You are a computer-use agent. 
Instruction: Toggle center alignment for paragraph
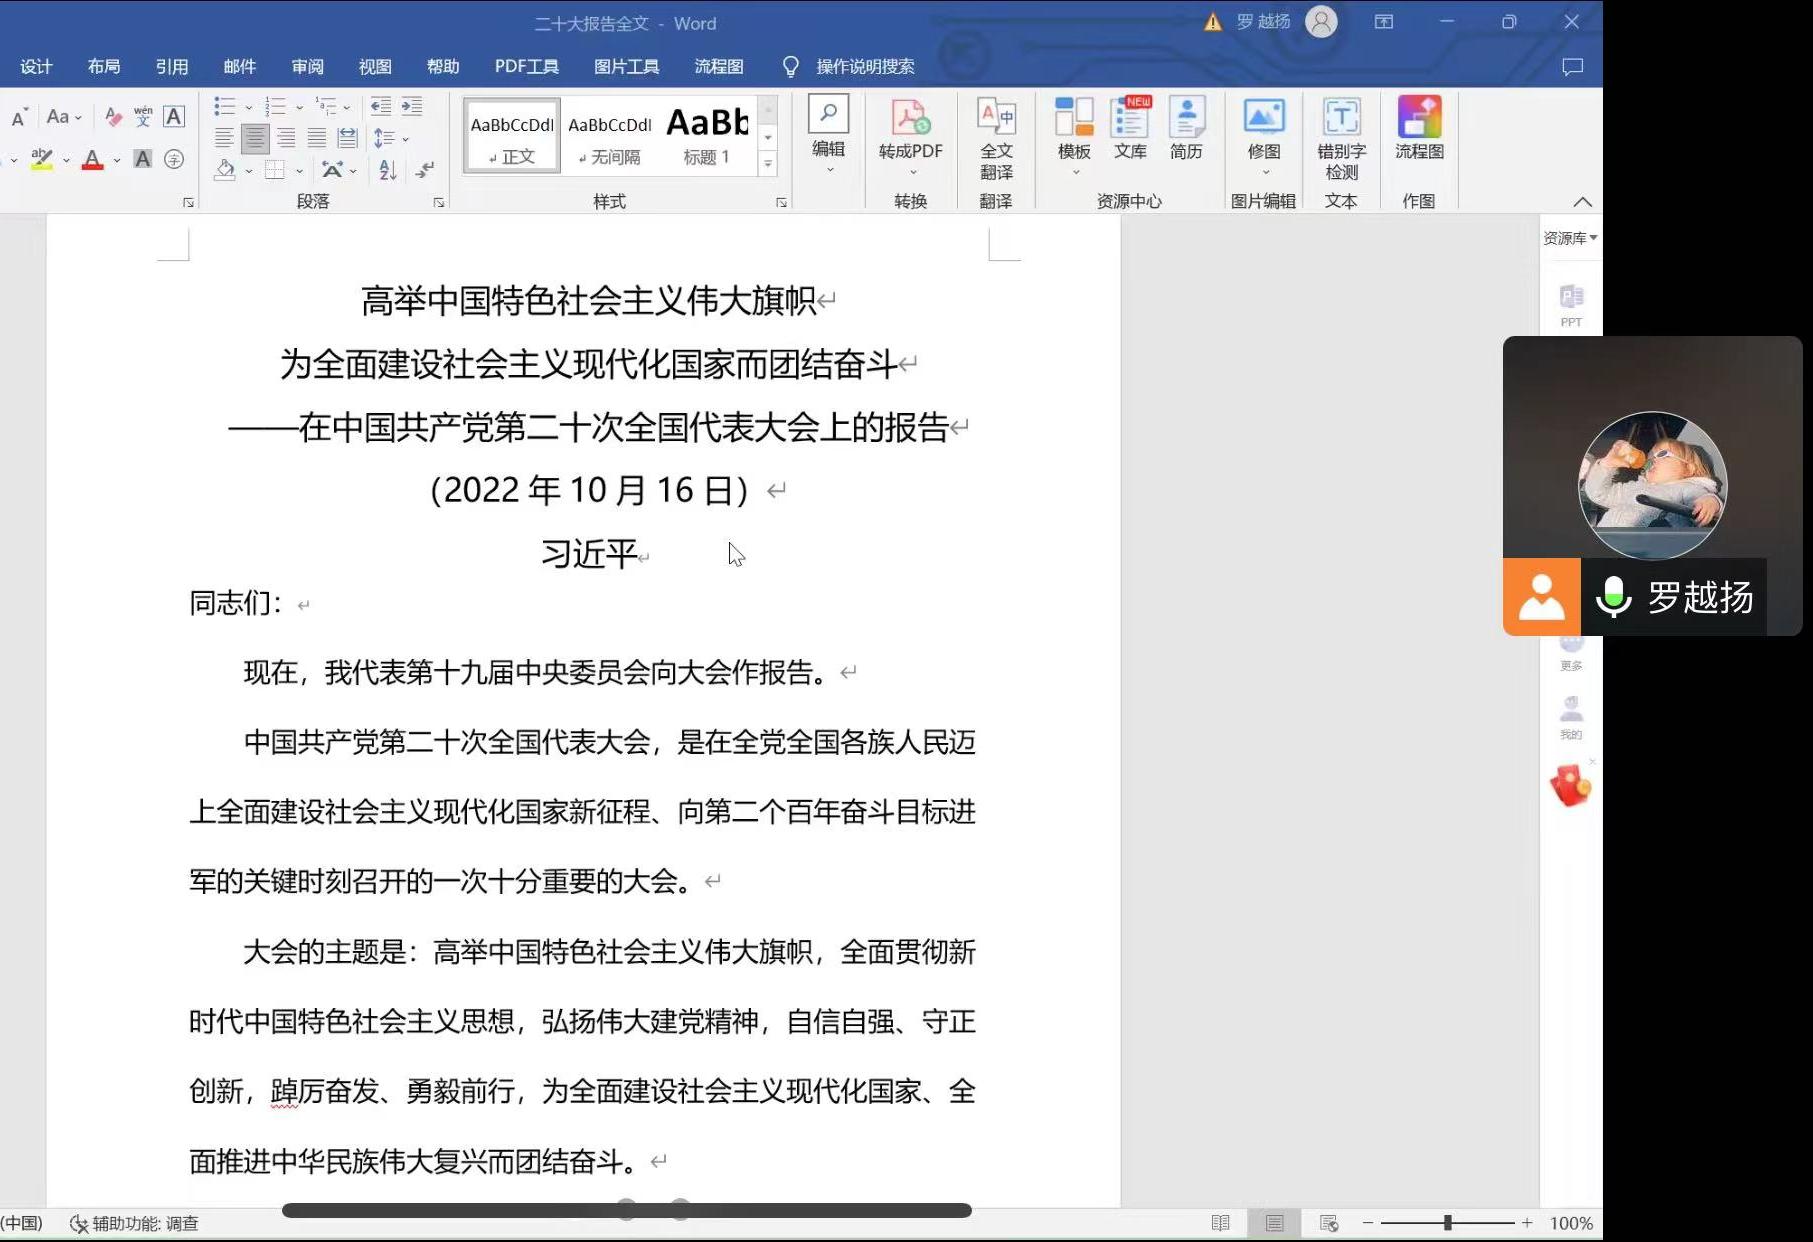[x=255, y=138]
